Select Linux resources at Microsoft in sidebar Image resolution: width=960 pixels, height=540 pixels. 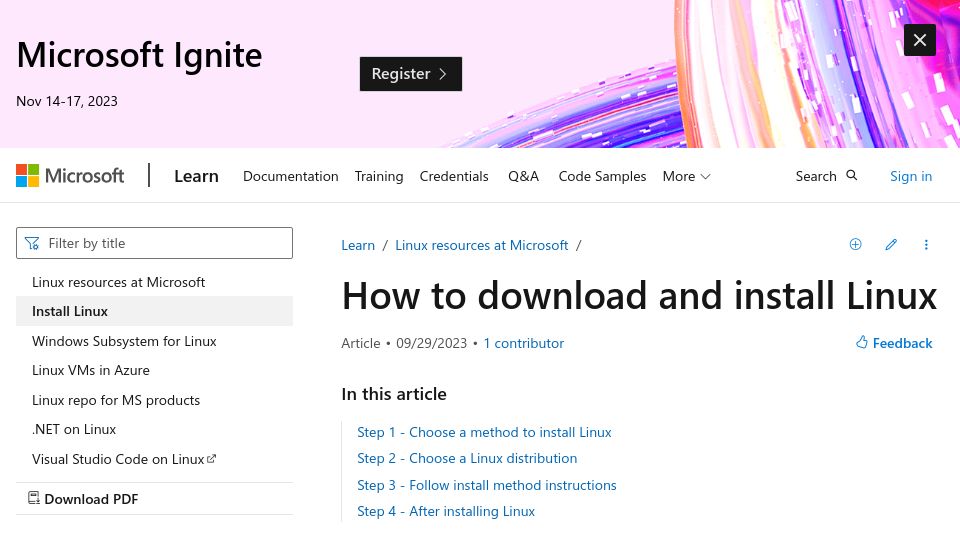click(118, 282)
